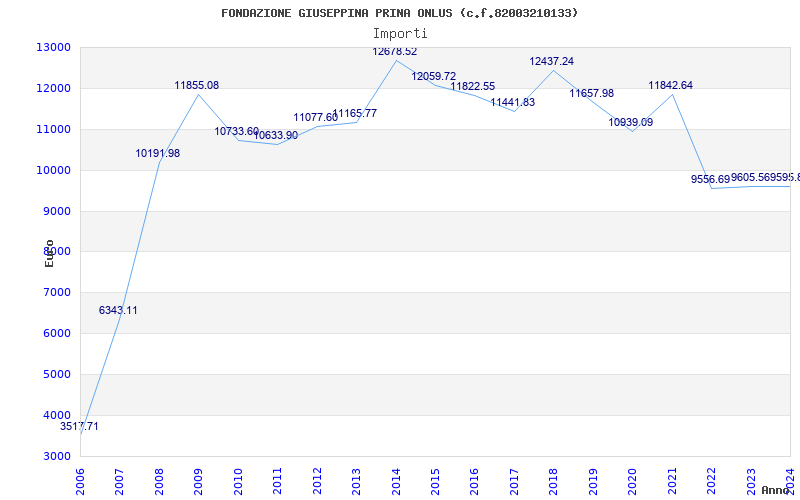The height and width of the screenshot is (500, 800).
Task: Click x-axis year 2021
Action: [x=672, y=481]
